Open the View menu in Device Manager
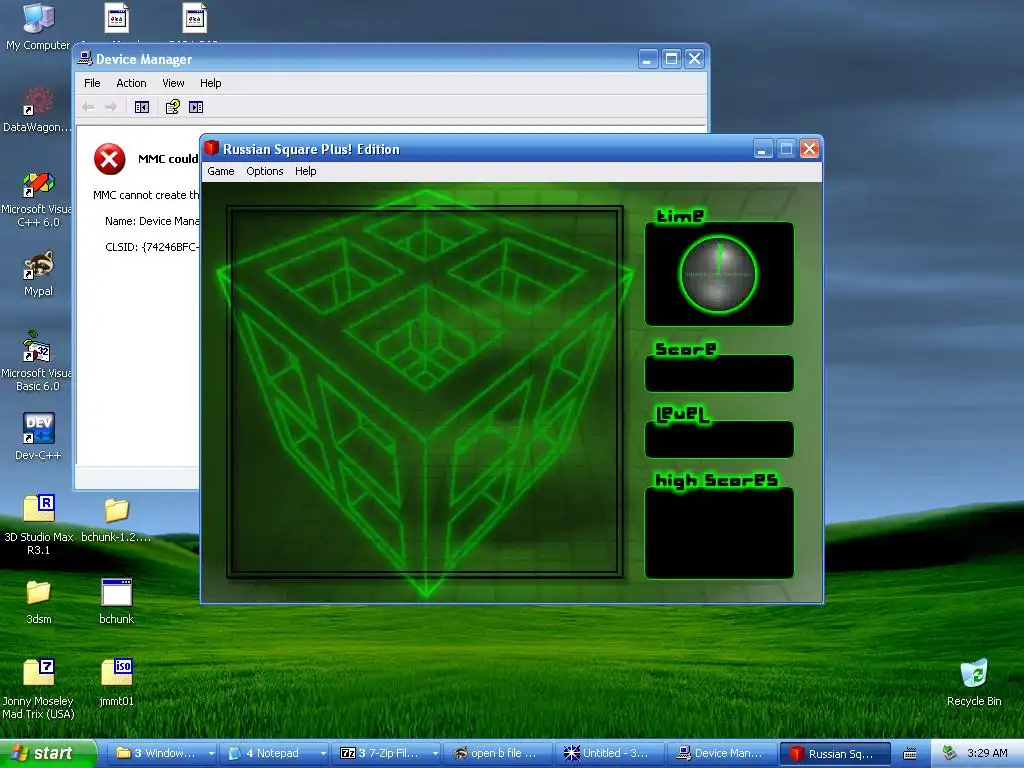The height and width of the screenshot is (768, 1024). coord(173,83)
